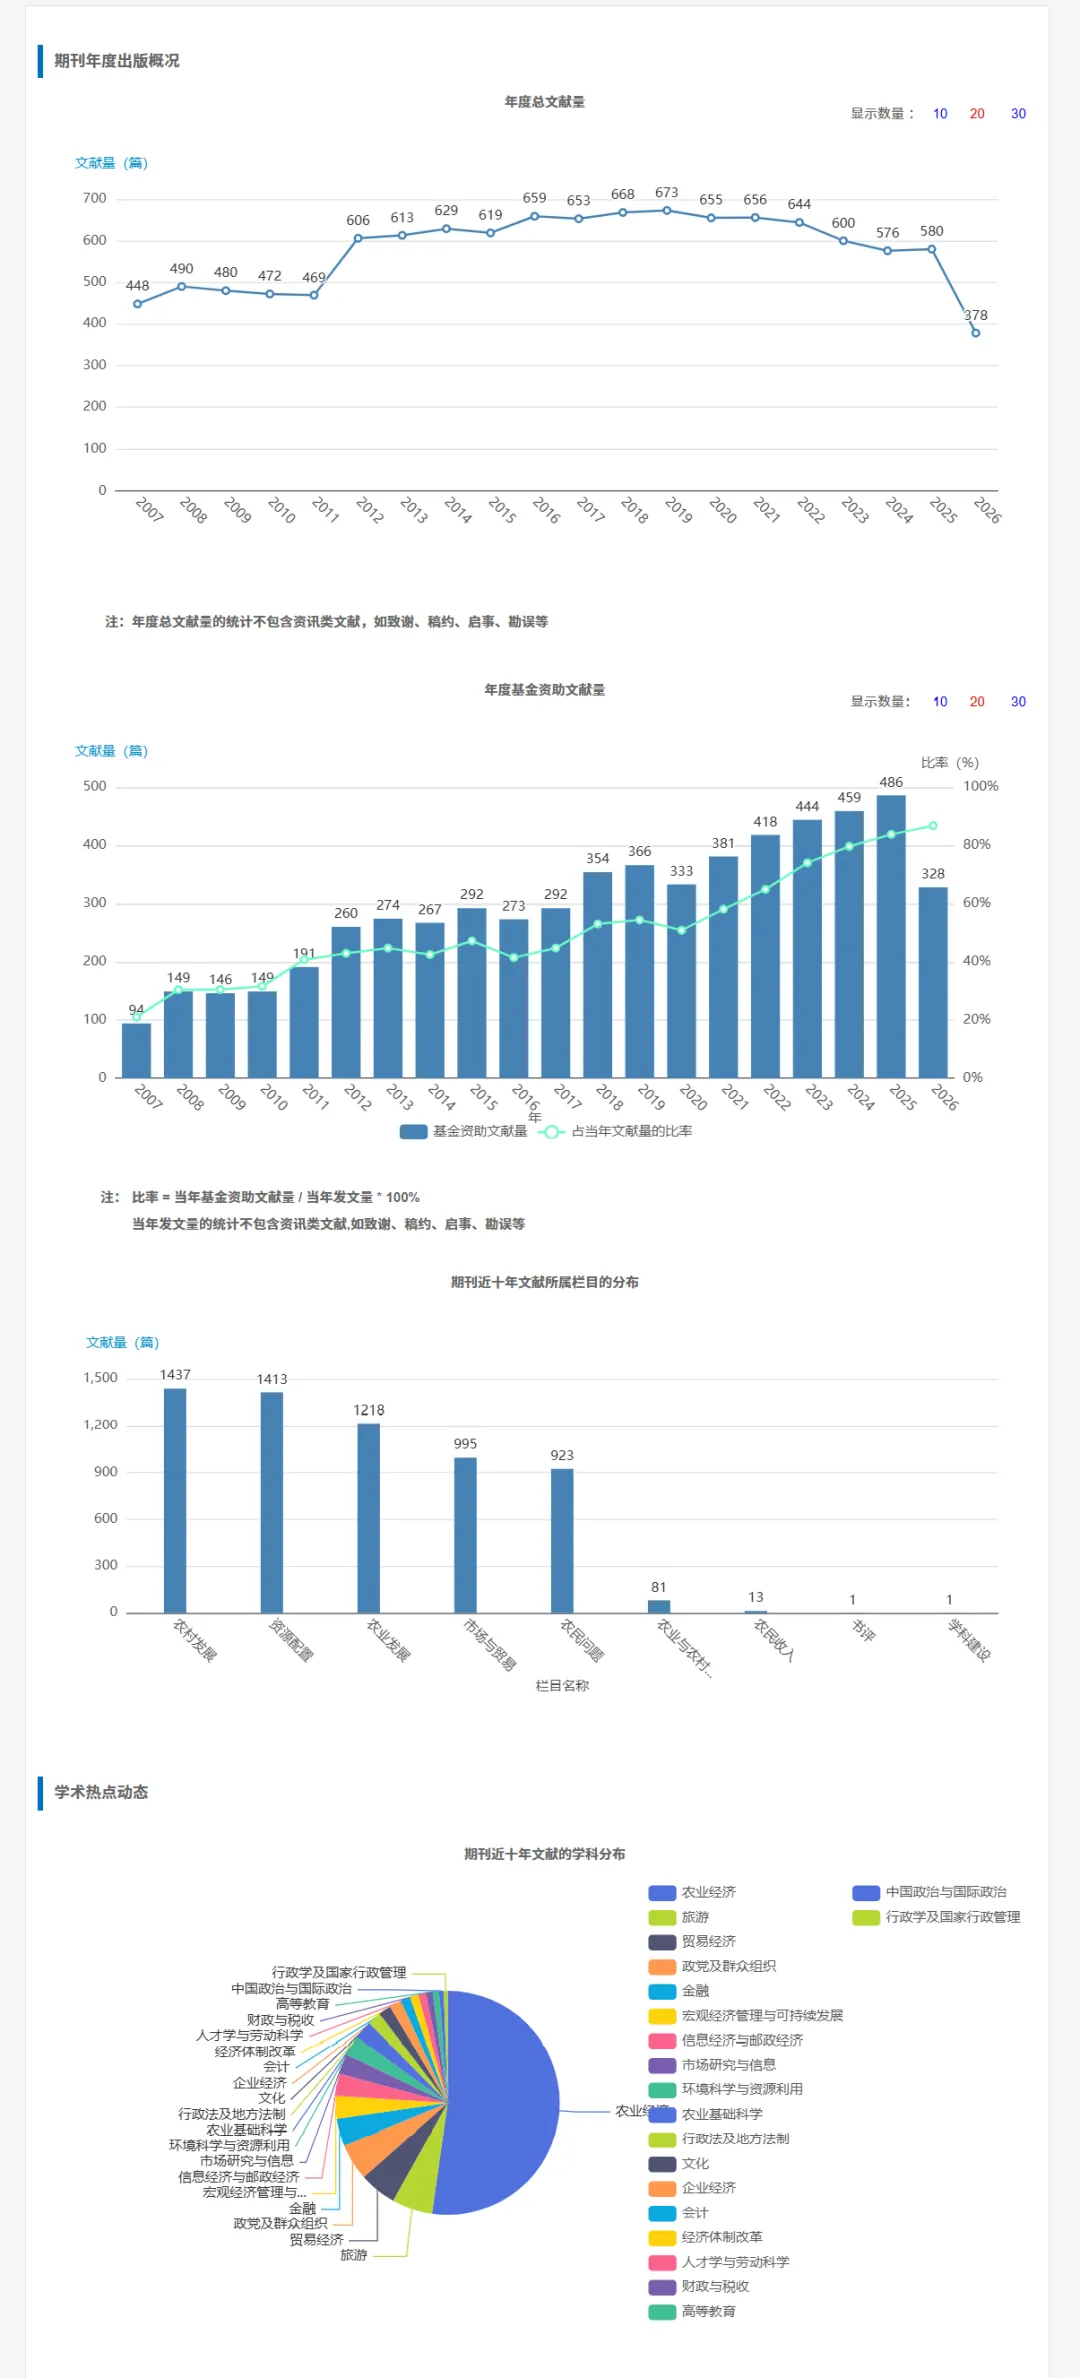Screen dimensions: 1080x2378
Task: Toggle the 占当年文献量的比率 legend series
Action: click(x=616, y=1132)
